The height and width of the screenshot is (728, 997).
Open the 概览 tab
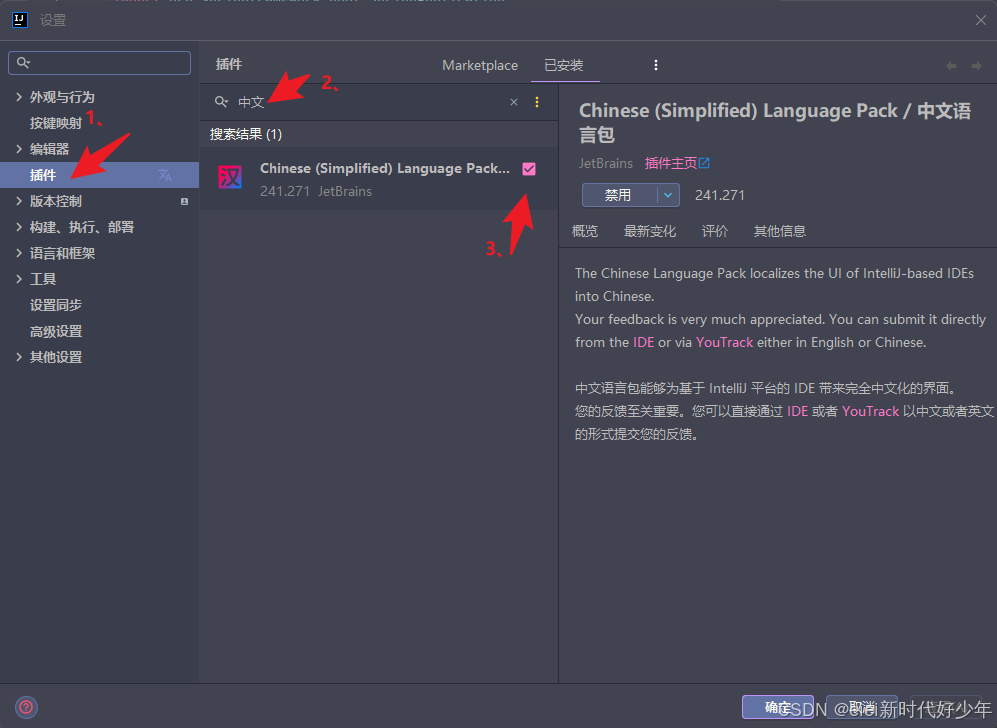click(585, 231)
